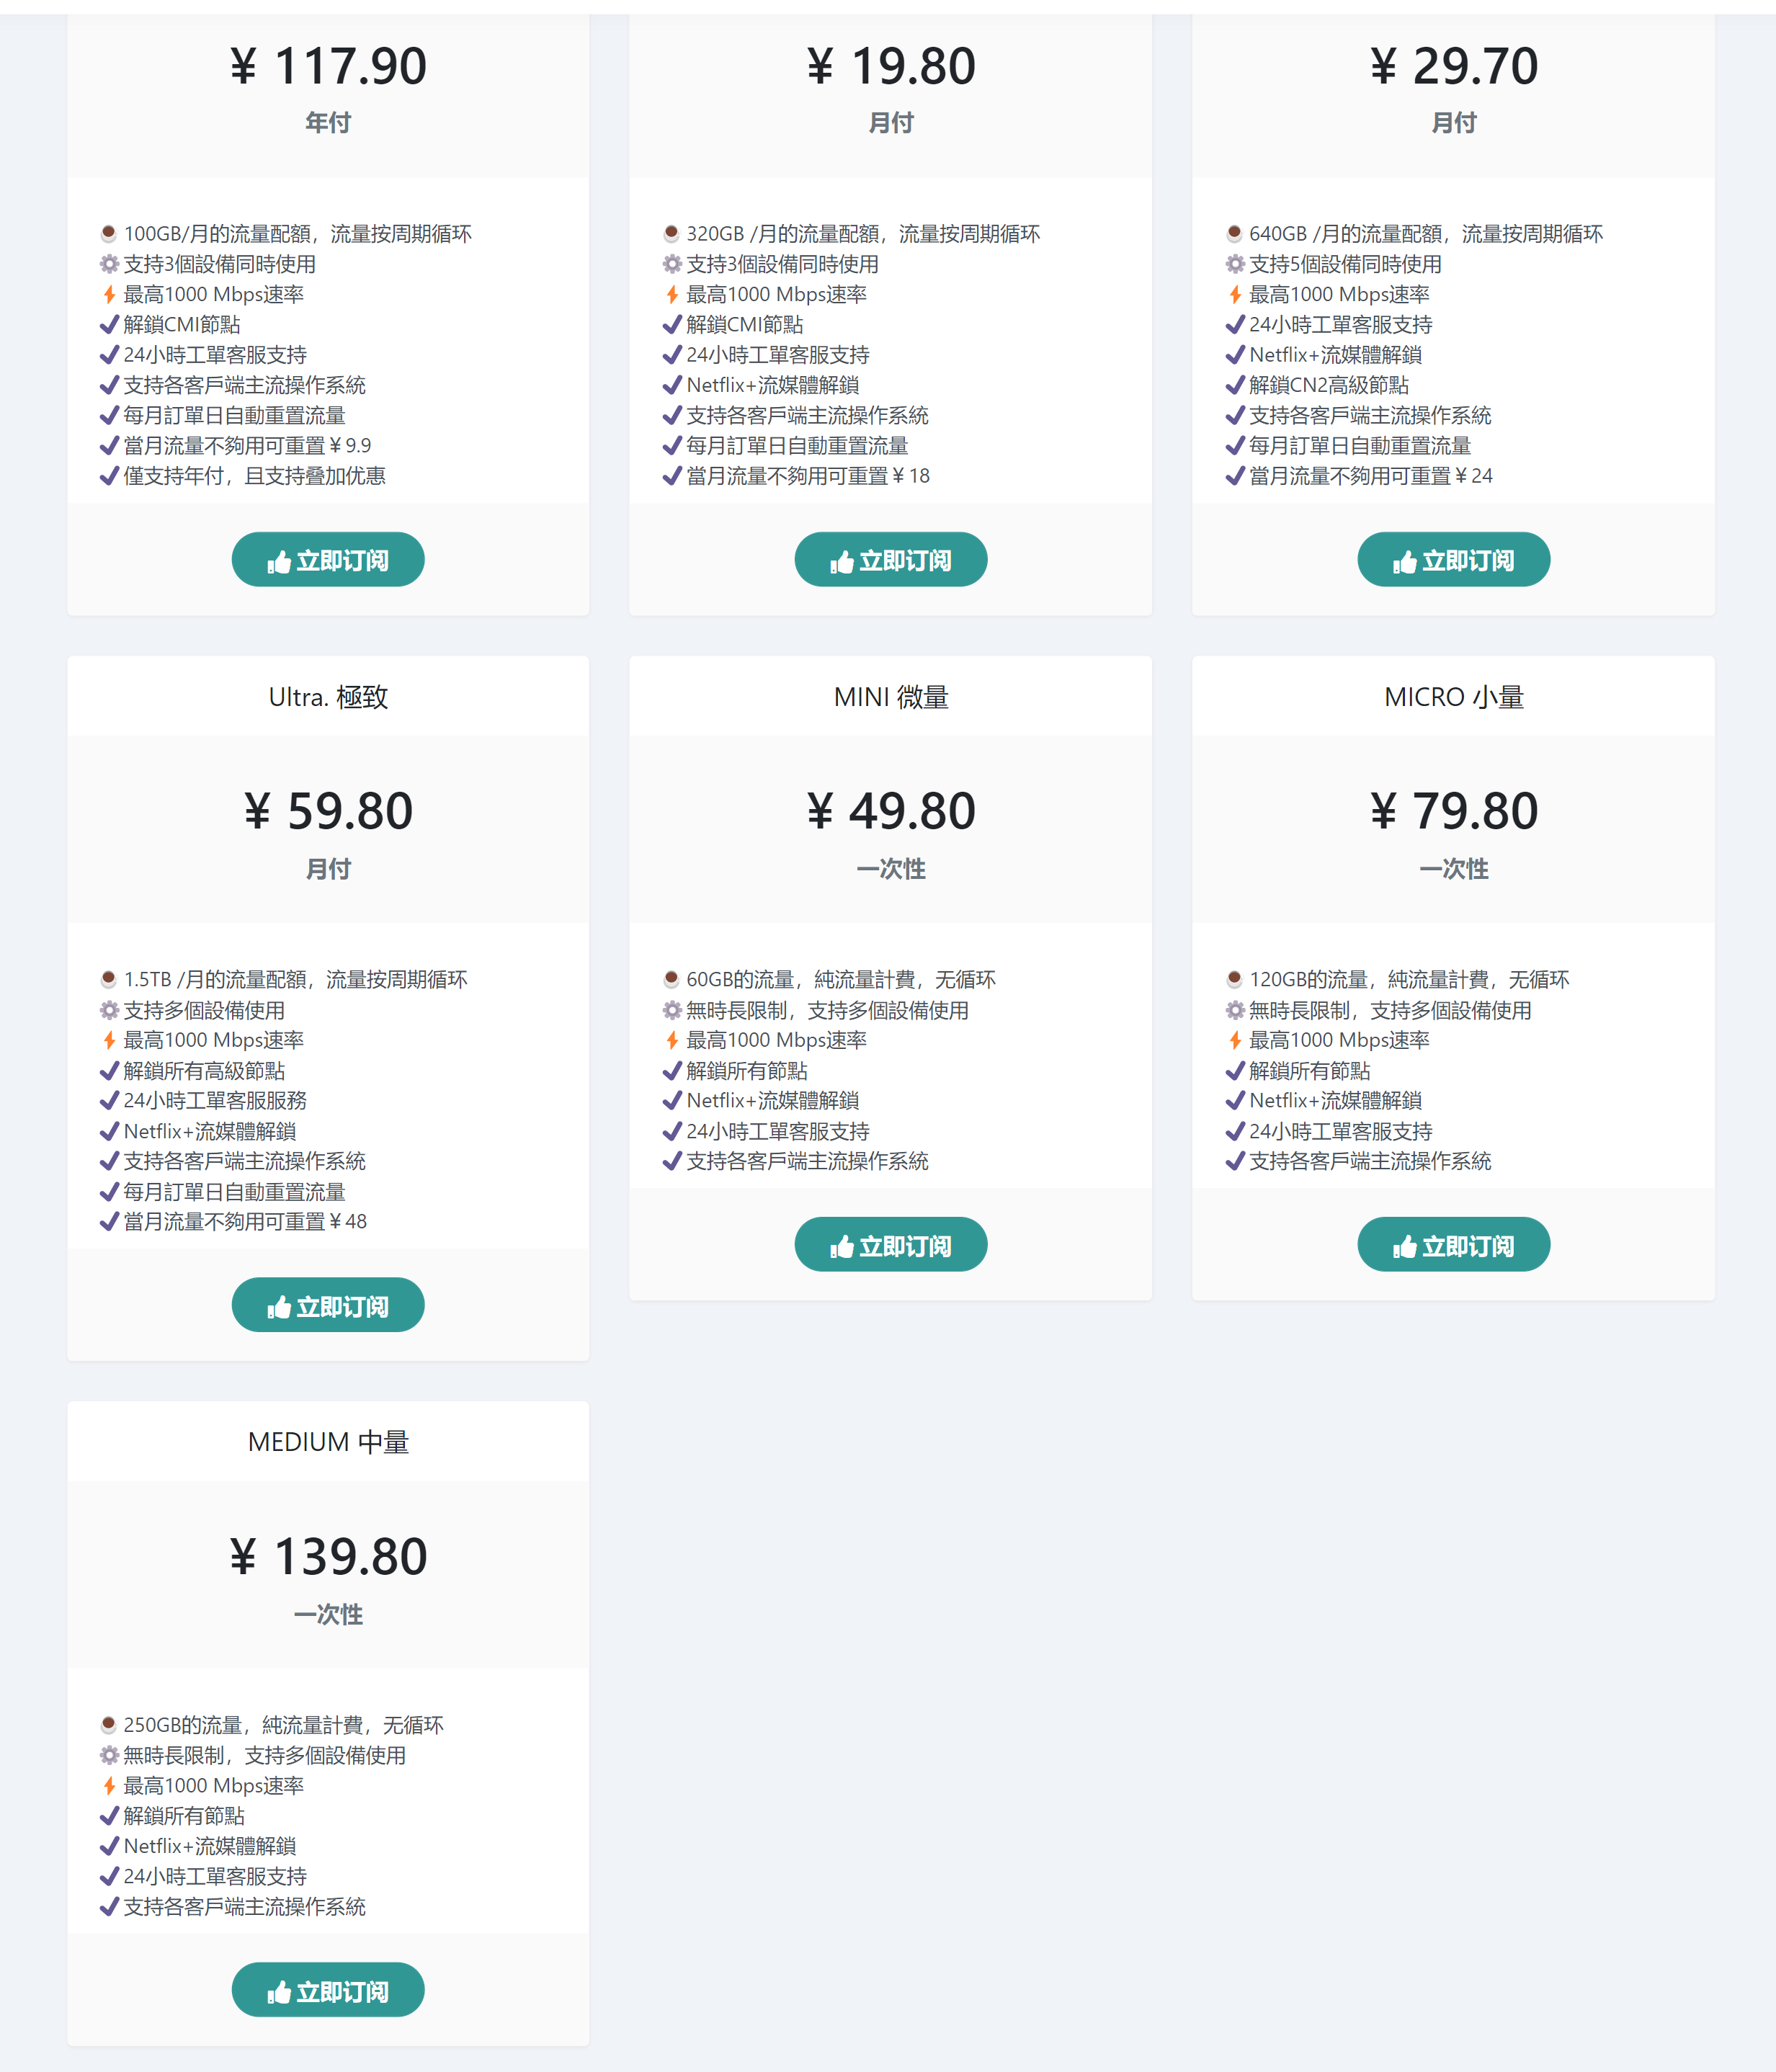The image size is (1776, 2072).
Task: Order the MINI 微量 plan
Action: pos(890,1245)
